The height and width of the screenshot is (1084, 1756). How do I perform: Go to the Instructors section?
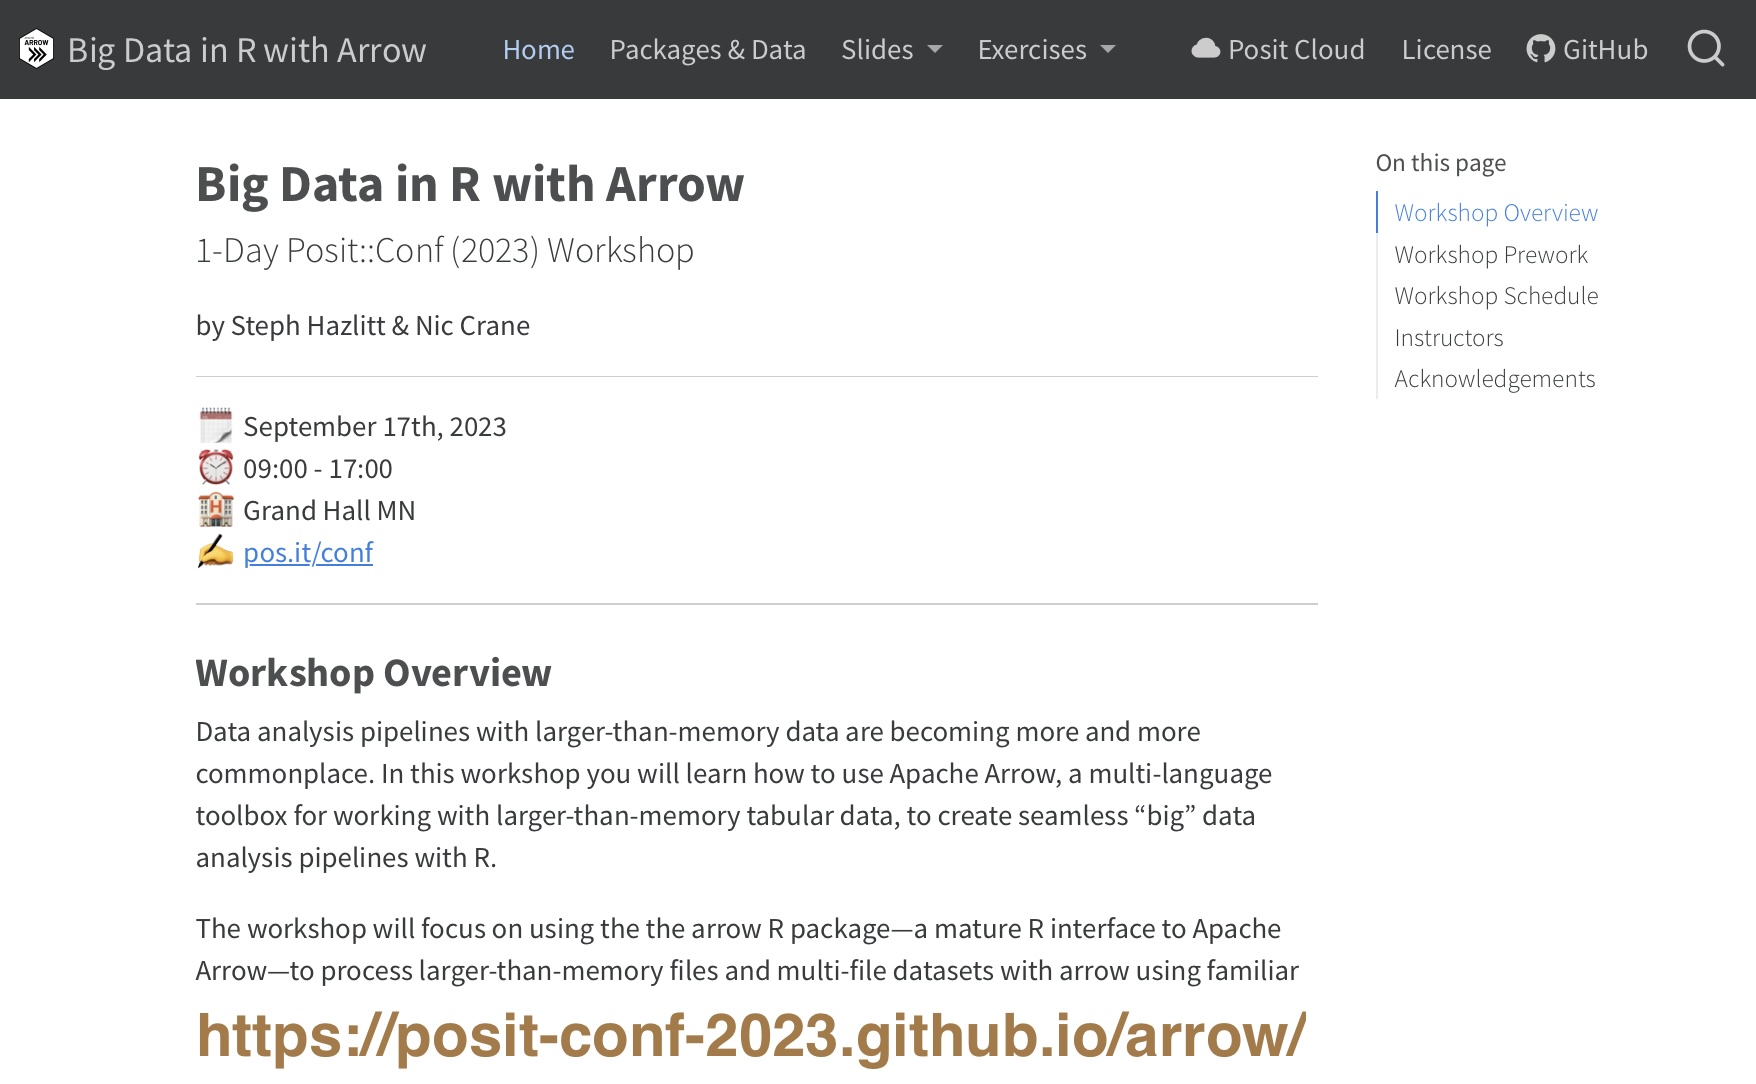tap(1448, 338)
